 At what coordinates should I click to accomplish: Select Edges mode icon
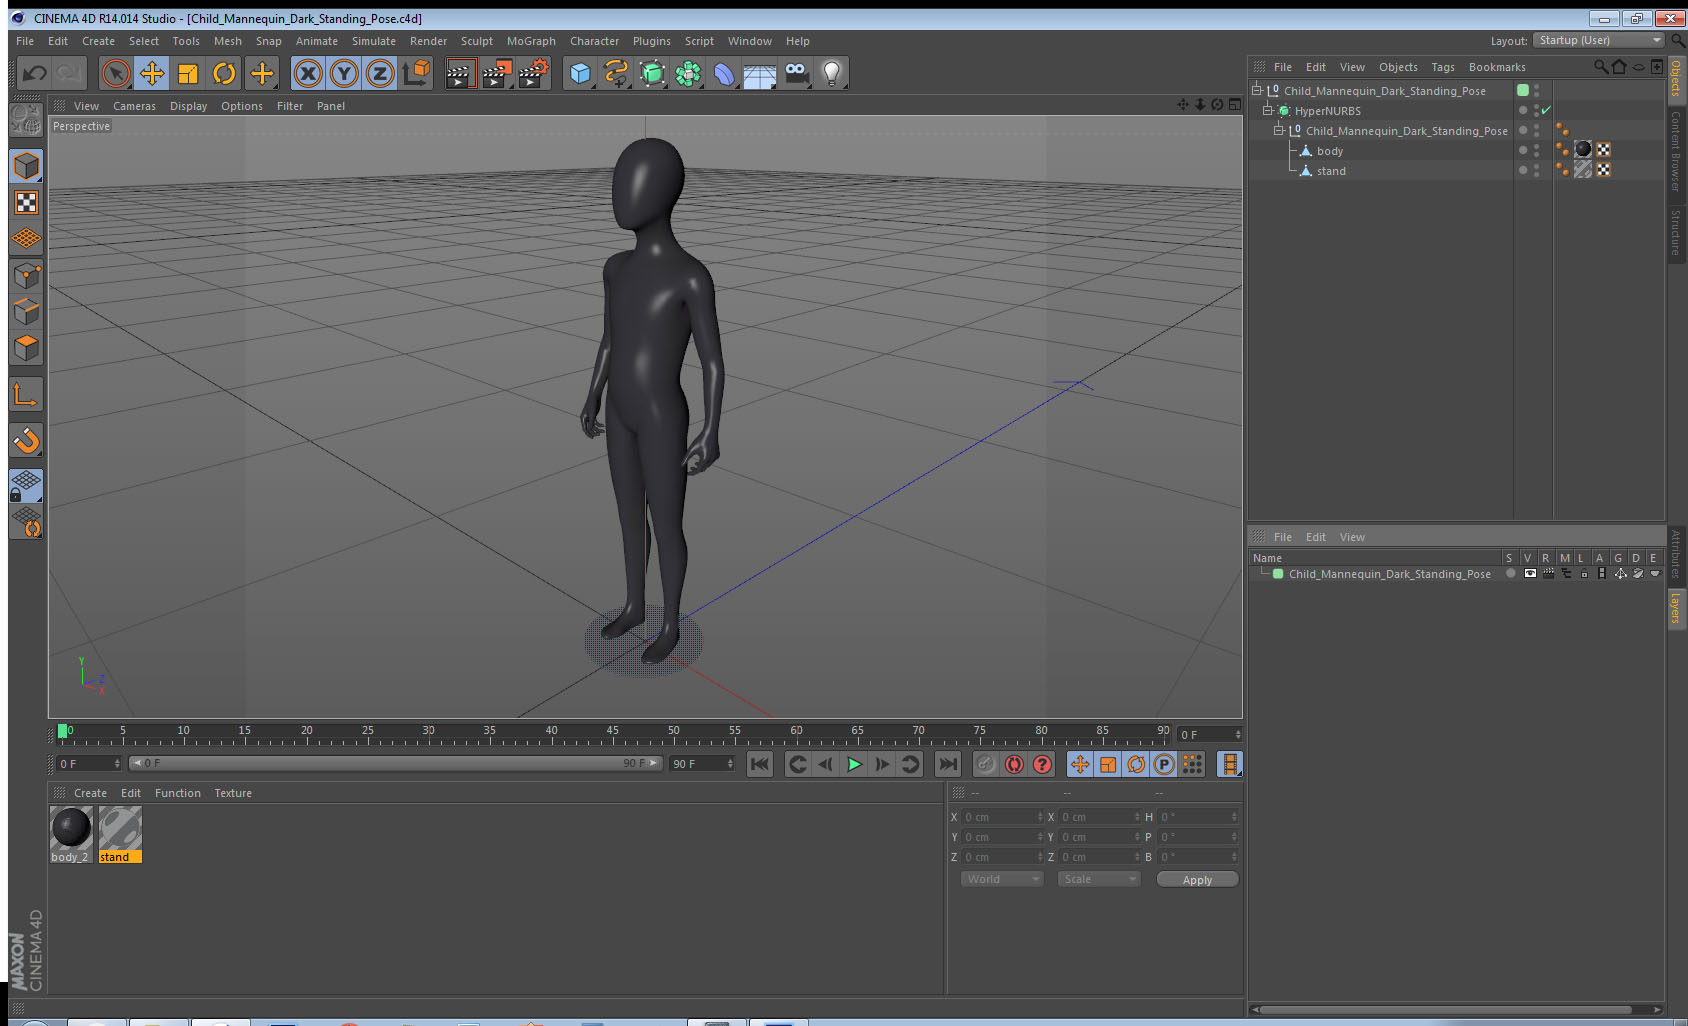point(26,311)
